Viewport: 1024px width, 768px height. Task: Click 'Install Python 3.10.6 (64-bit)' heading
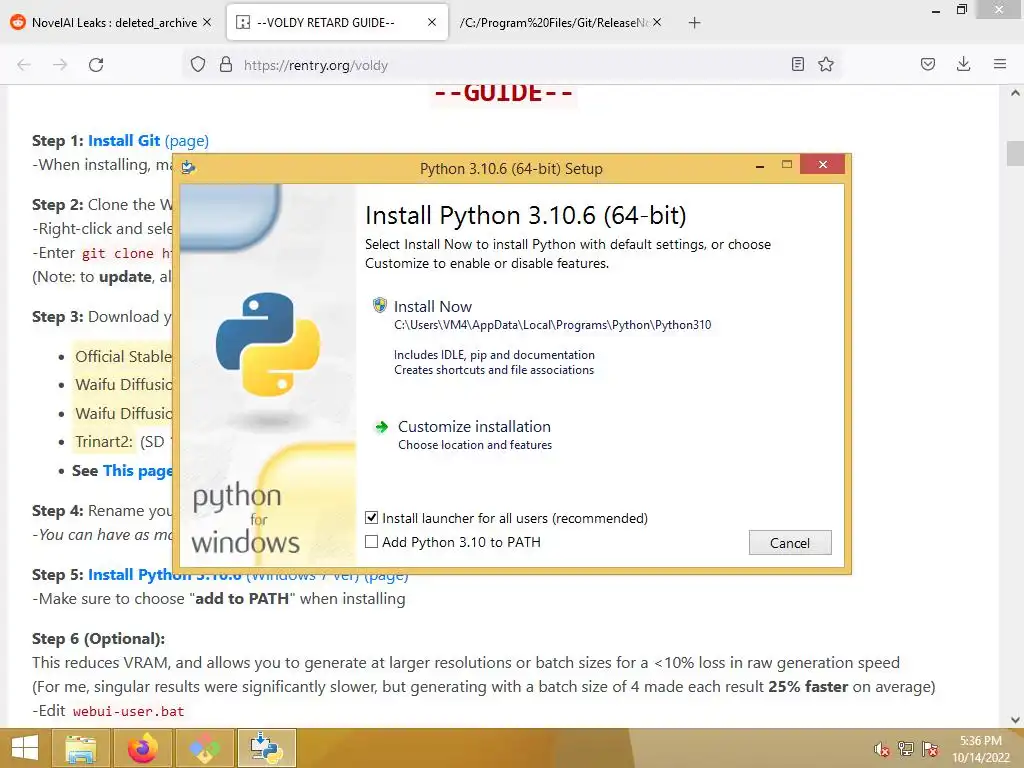click(526, 216)
